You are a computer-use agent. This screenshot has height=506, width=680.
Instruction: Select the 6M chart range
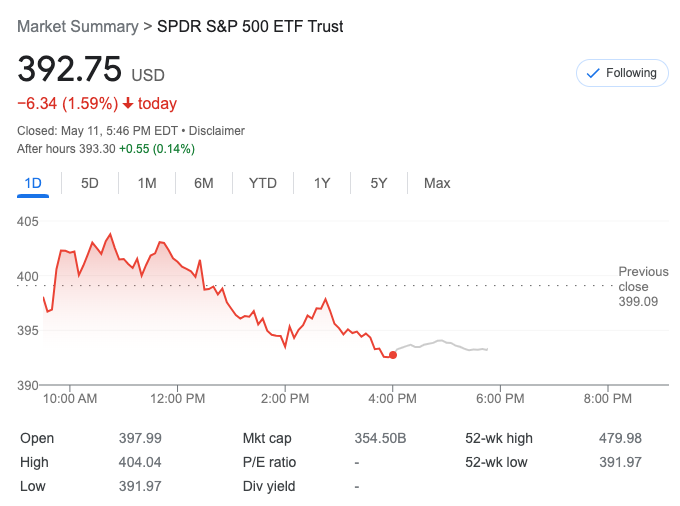(204, 183)
